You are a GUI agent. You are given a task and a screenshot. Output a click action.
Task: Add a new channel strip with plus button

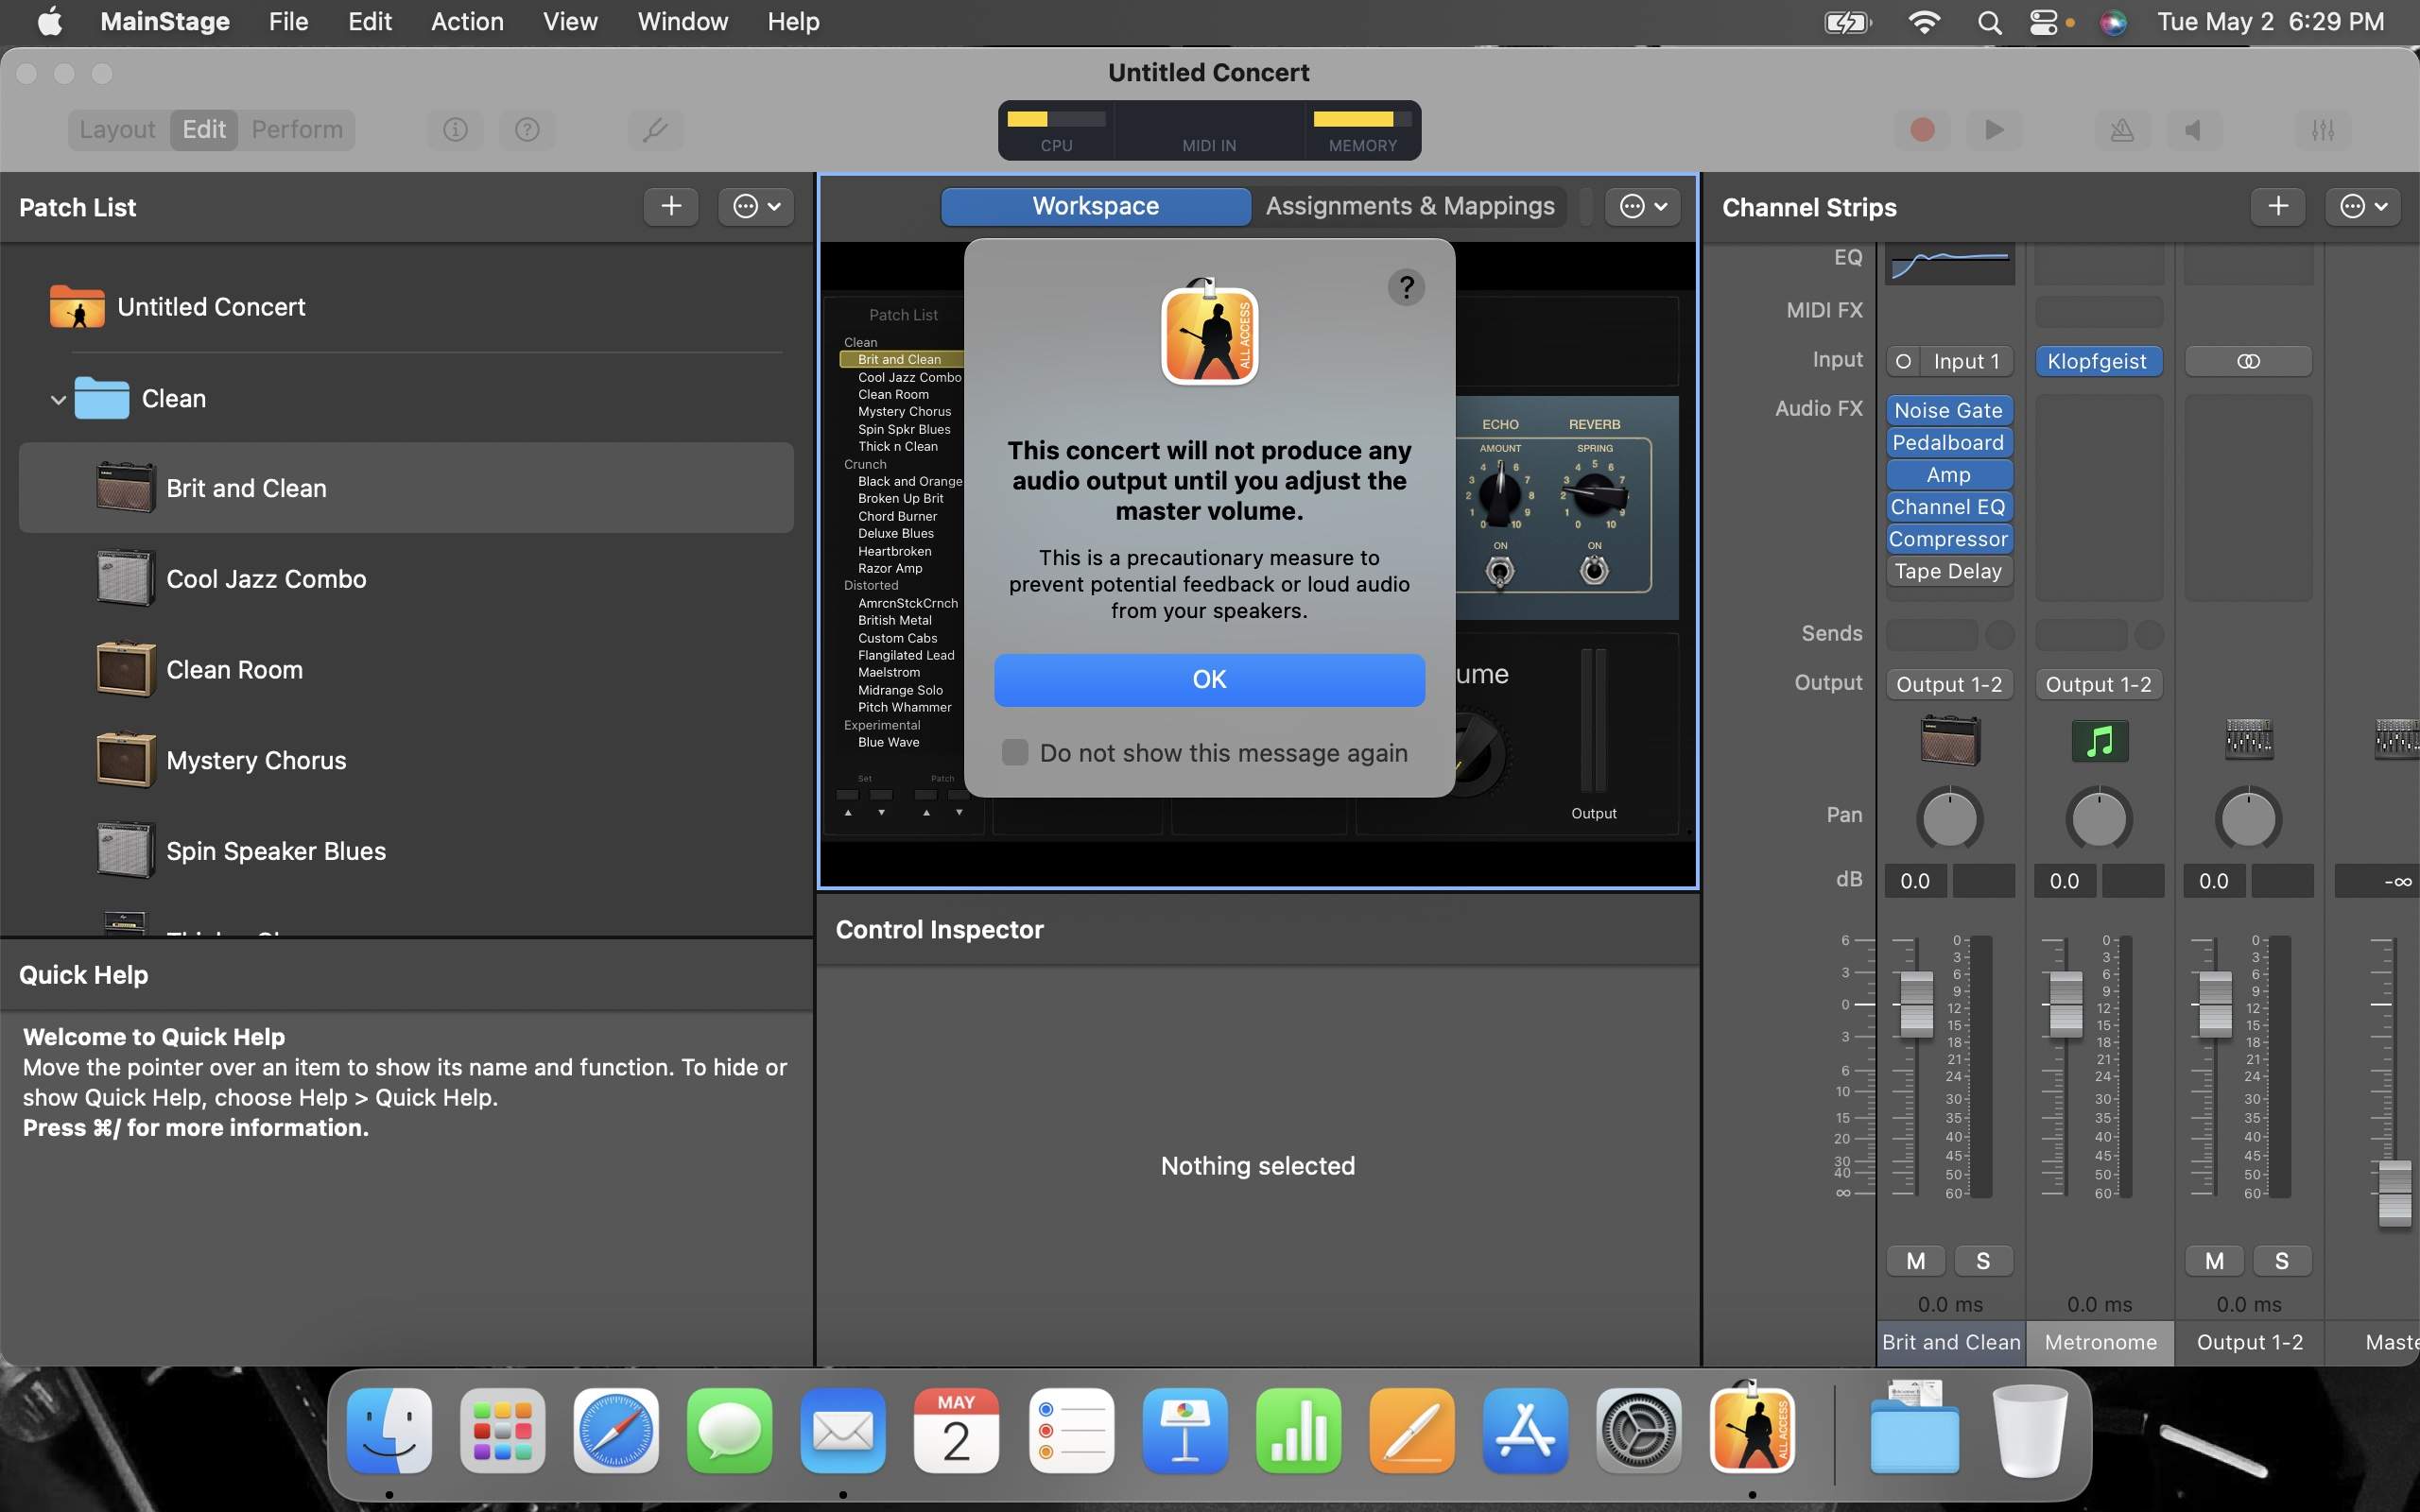click(x=2278, y=207)
